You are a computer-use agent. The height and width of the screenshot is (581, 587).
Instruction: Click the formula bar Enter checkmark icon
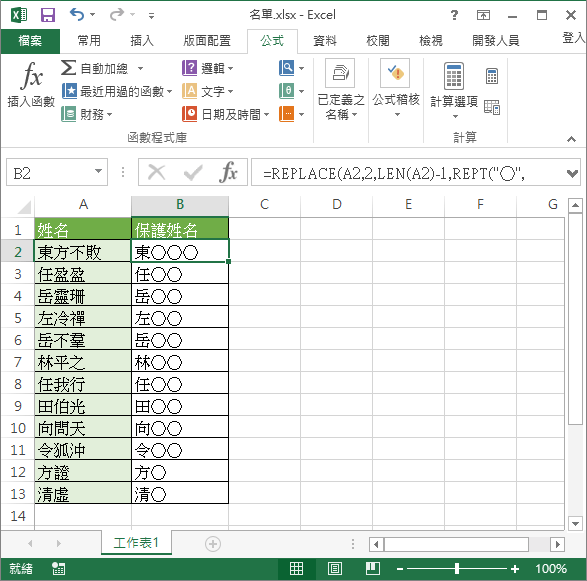coord(193,173)
